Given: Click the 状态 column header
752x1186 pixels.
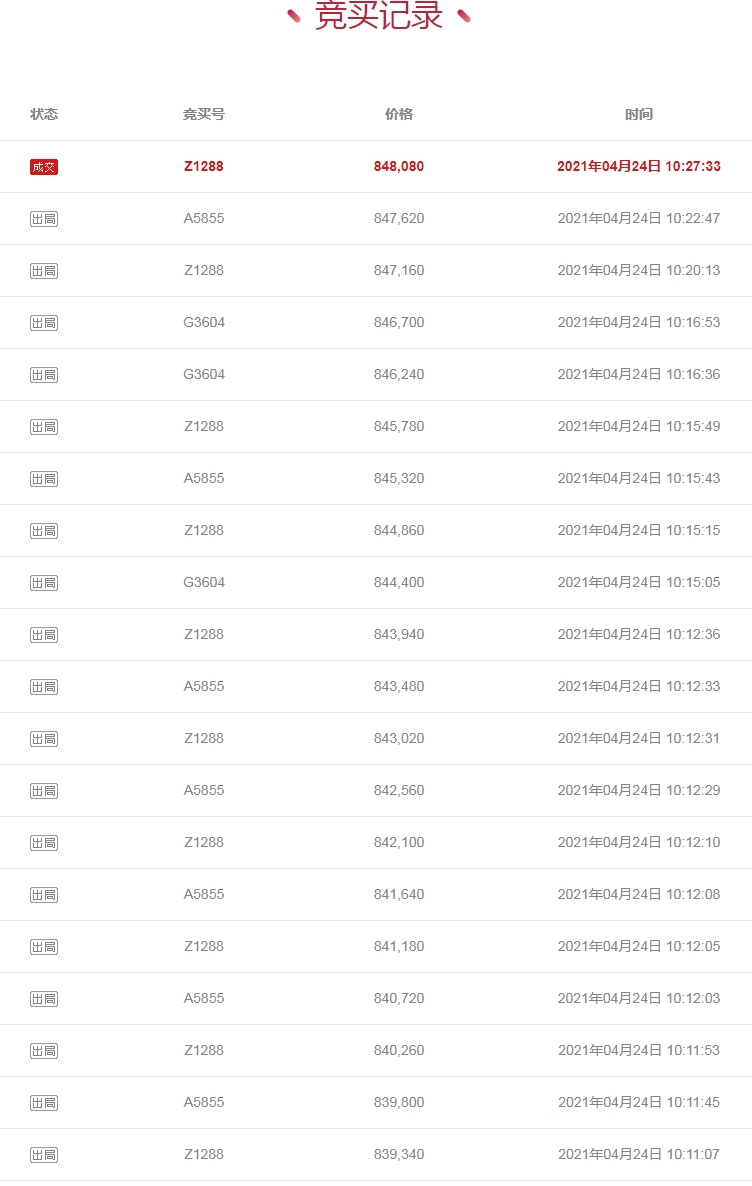Looking at the screenshot, I should coord(44,114).
